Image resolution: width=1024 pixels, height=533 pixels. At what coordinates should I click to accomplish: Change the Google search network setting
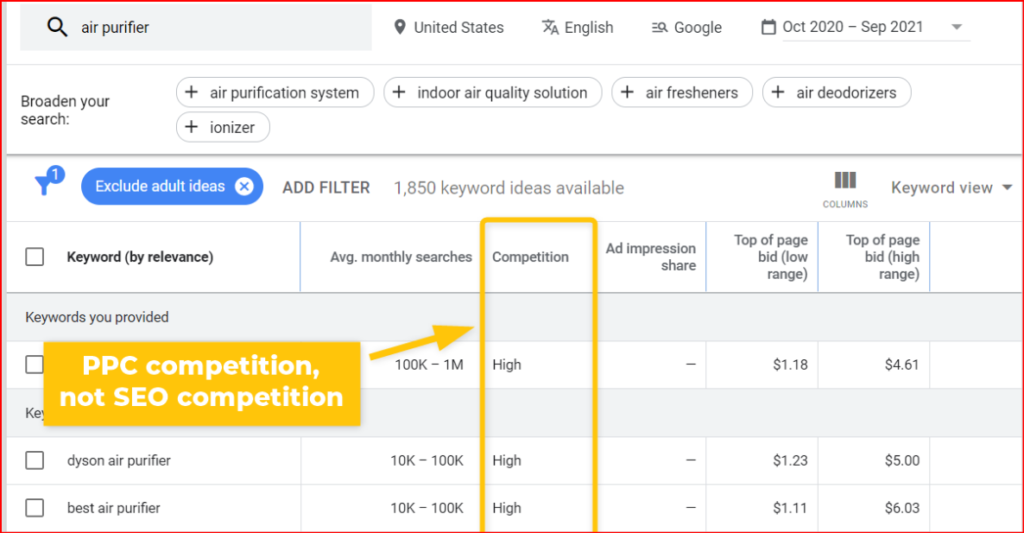686,27
